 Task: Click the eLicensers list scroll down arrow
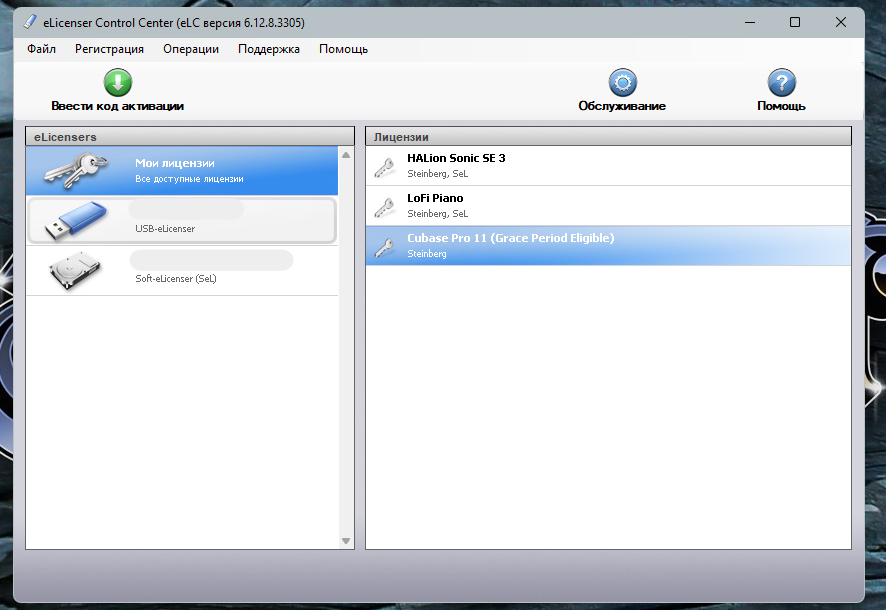click(x=346, y=541)
